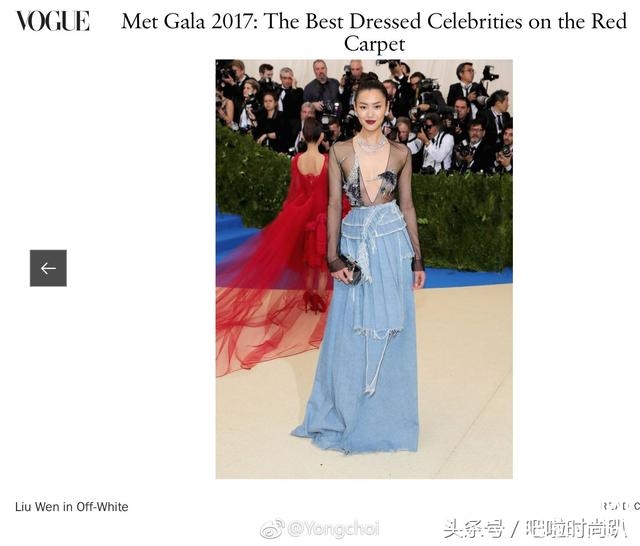This screenshot has height=546, width=640.
Task: Click the green hedge right of the model
Action: point(465,220)
